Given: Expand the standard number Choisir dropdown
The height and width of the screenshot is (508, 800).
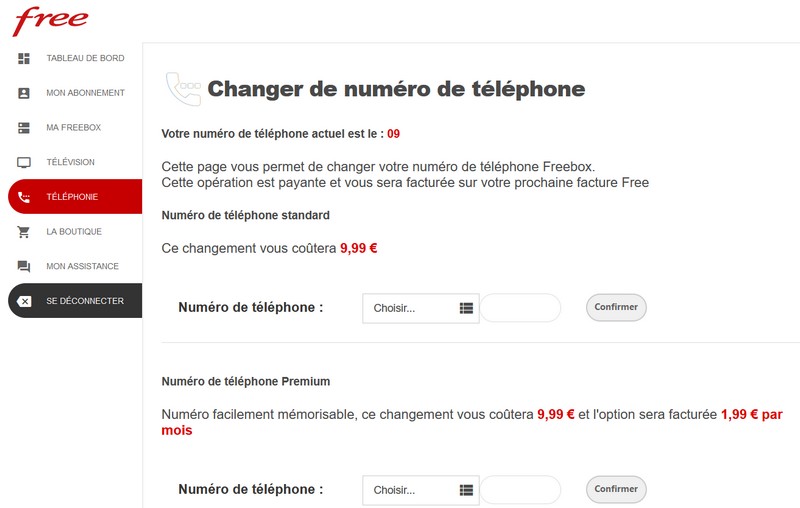Looking at the screenshot, I should tap(421, 308).
